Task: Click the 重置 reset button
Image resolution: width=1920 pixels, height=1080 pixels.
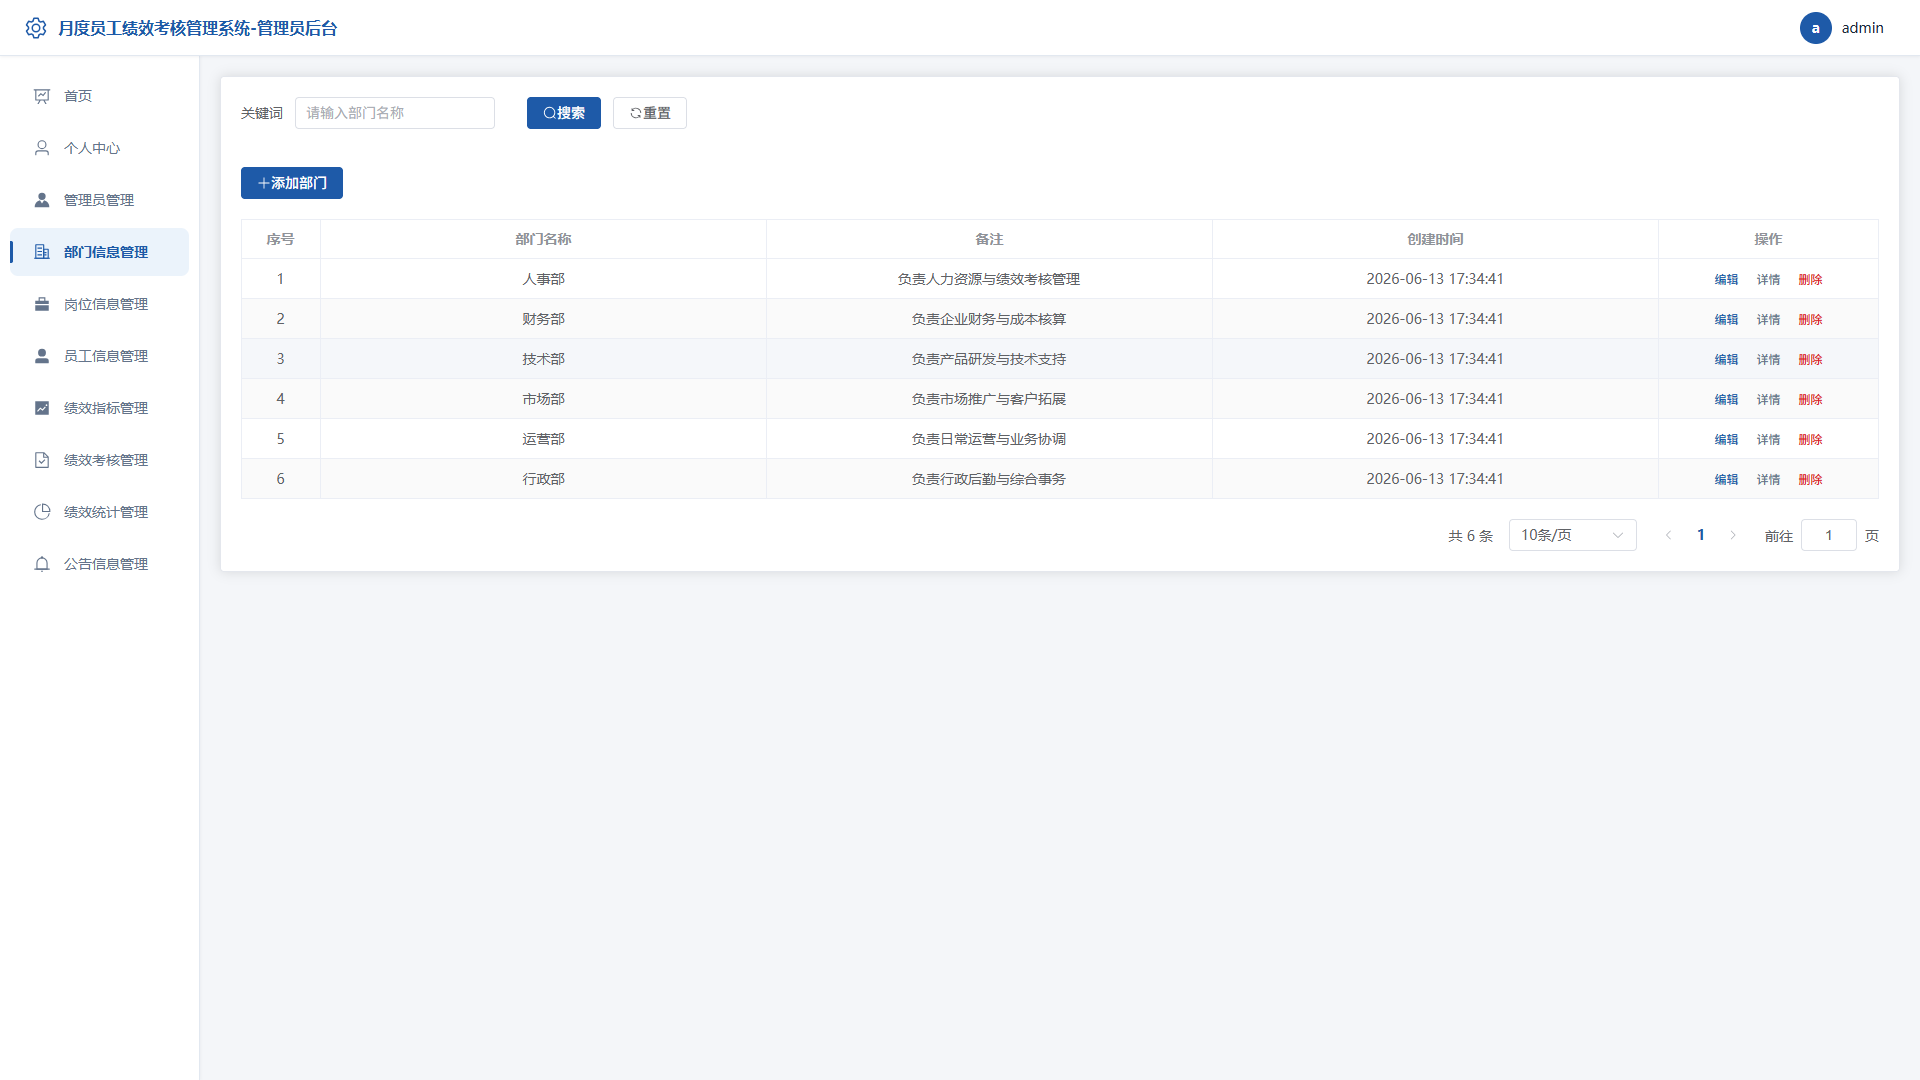Action: click(x=650, y=113)
